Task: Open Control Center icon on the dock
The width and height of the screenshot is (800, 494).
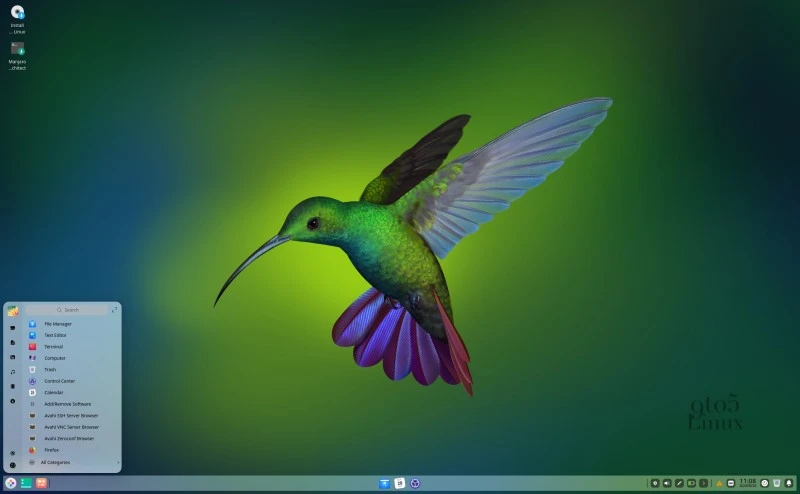Action: [x=415, y=483]
